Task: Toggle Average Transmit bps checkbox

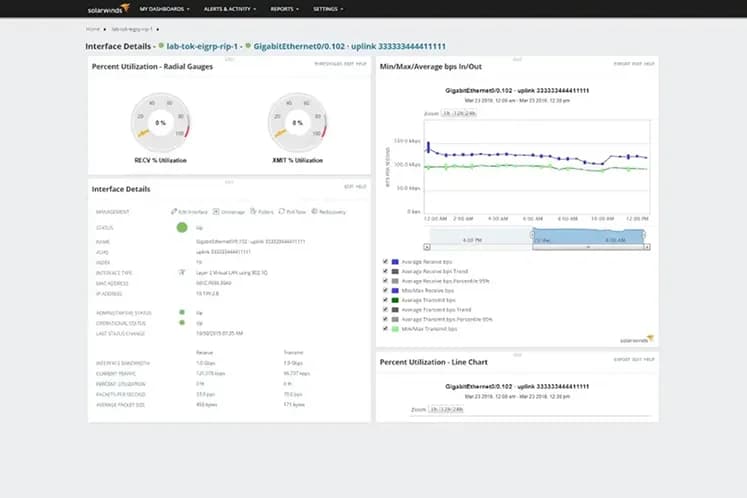Action: coord(385,300)
